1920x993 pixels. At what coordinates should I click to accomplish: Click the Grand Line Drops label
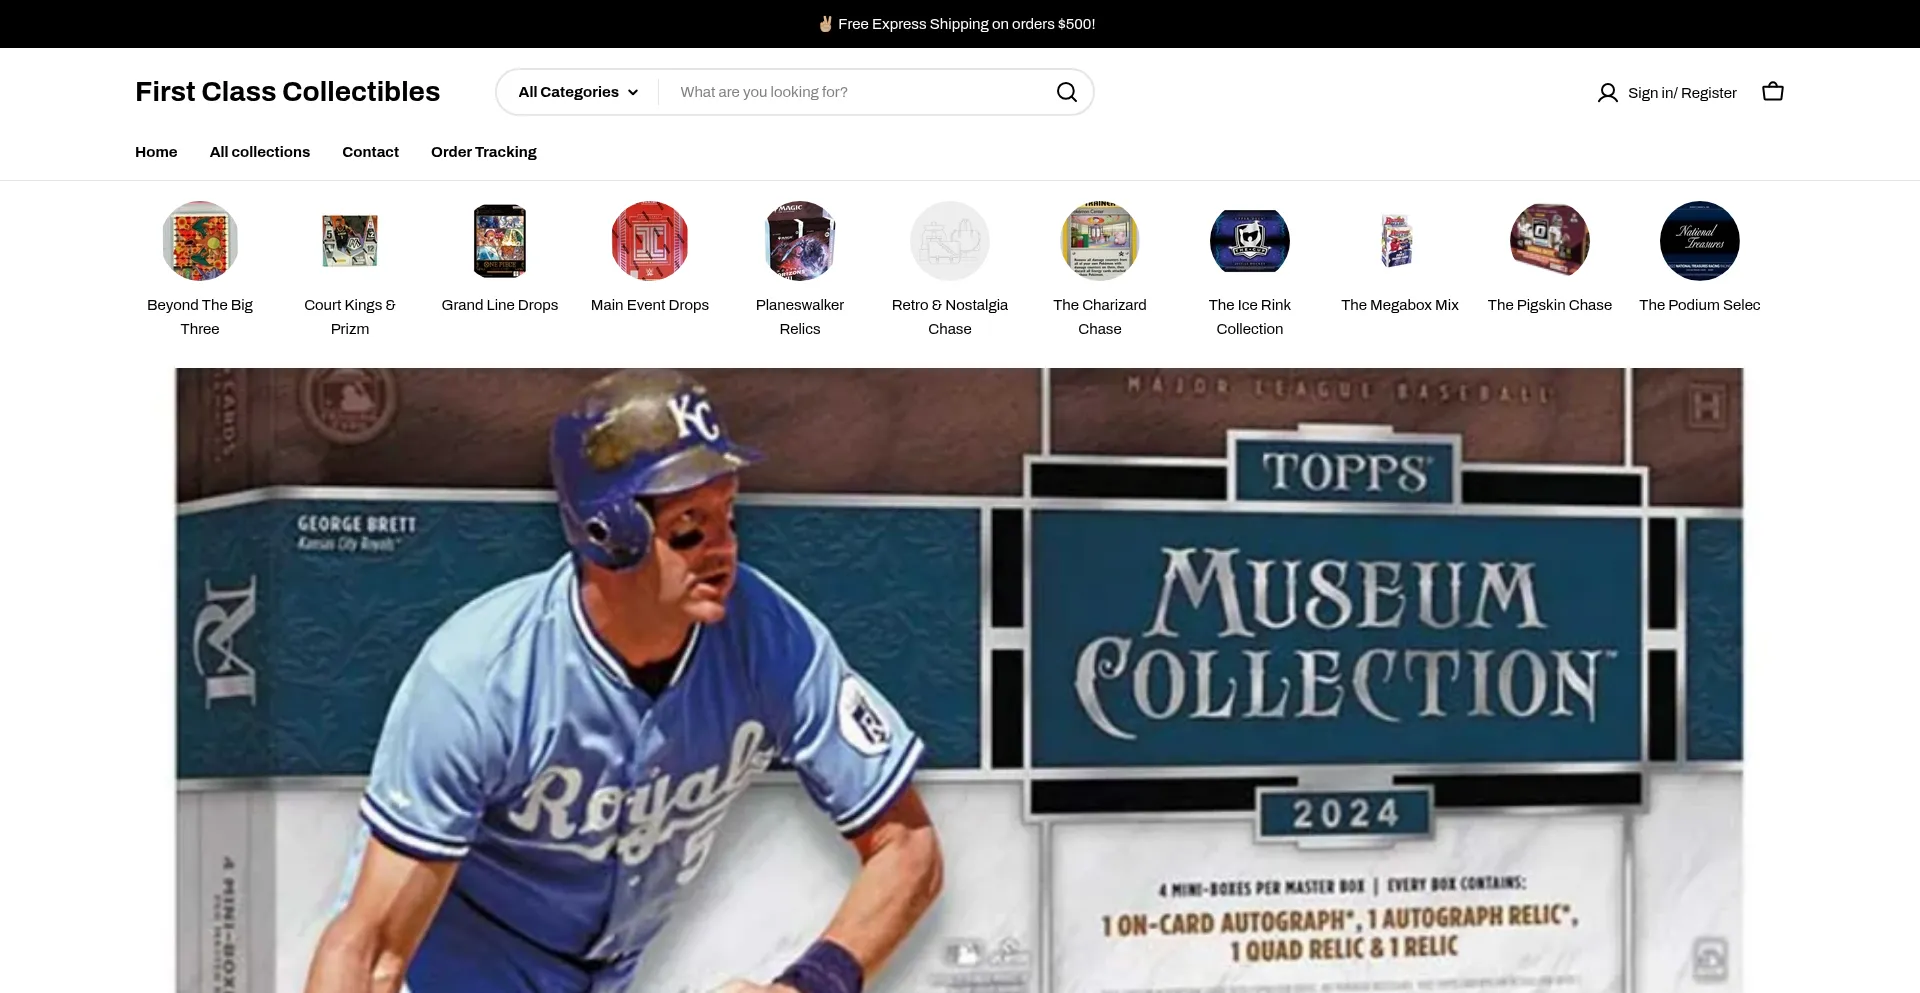(x=500, y=305)
